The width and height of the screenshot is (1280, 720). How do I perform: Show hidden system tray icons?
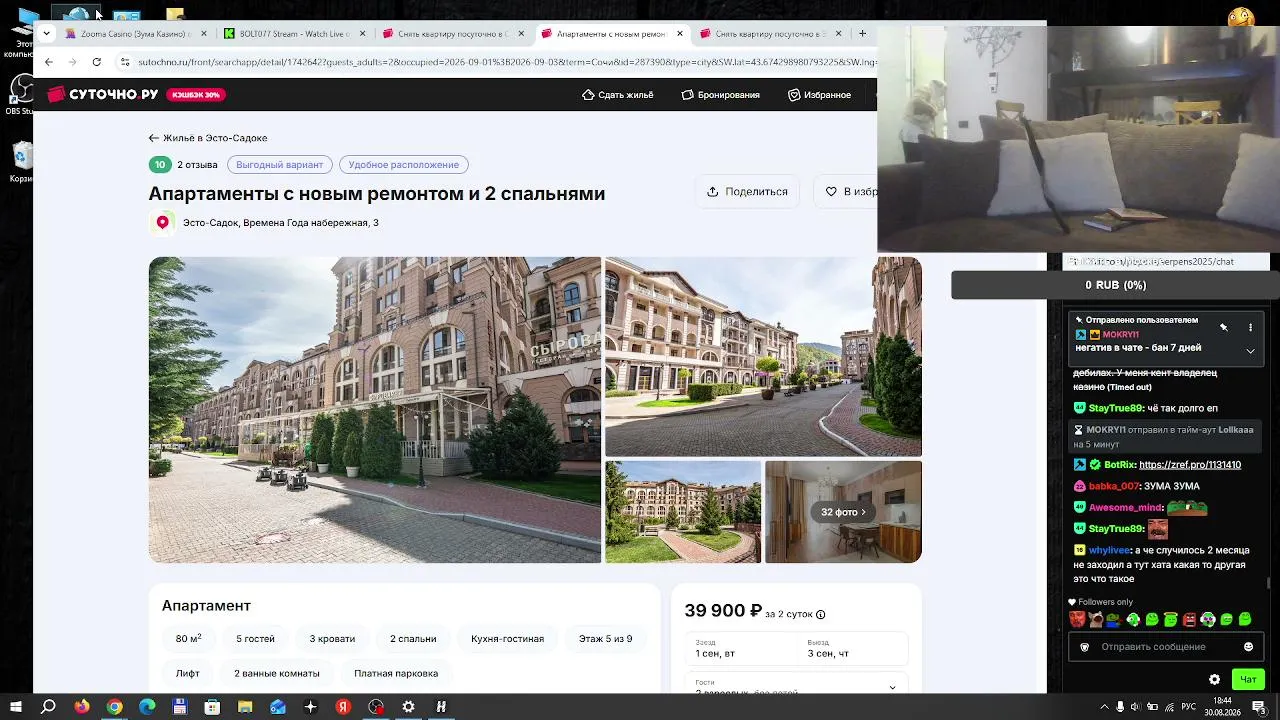1103,707
